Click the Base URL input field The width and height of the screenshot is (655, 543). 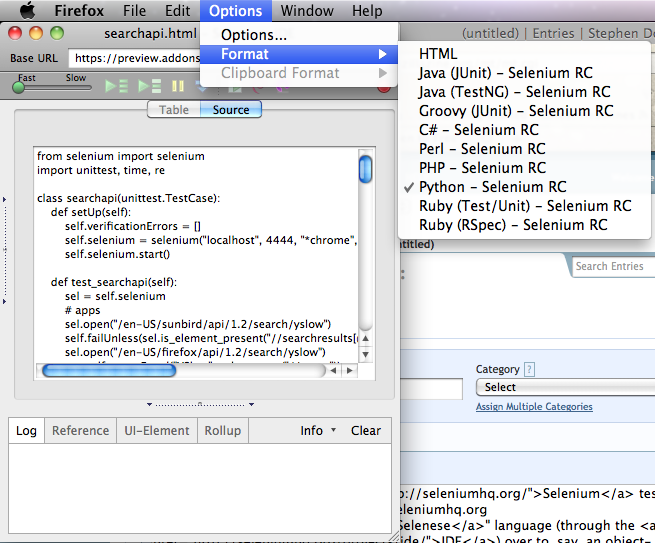tap(135, 58)
